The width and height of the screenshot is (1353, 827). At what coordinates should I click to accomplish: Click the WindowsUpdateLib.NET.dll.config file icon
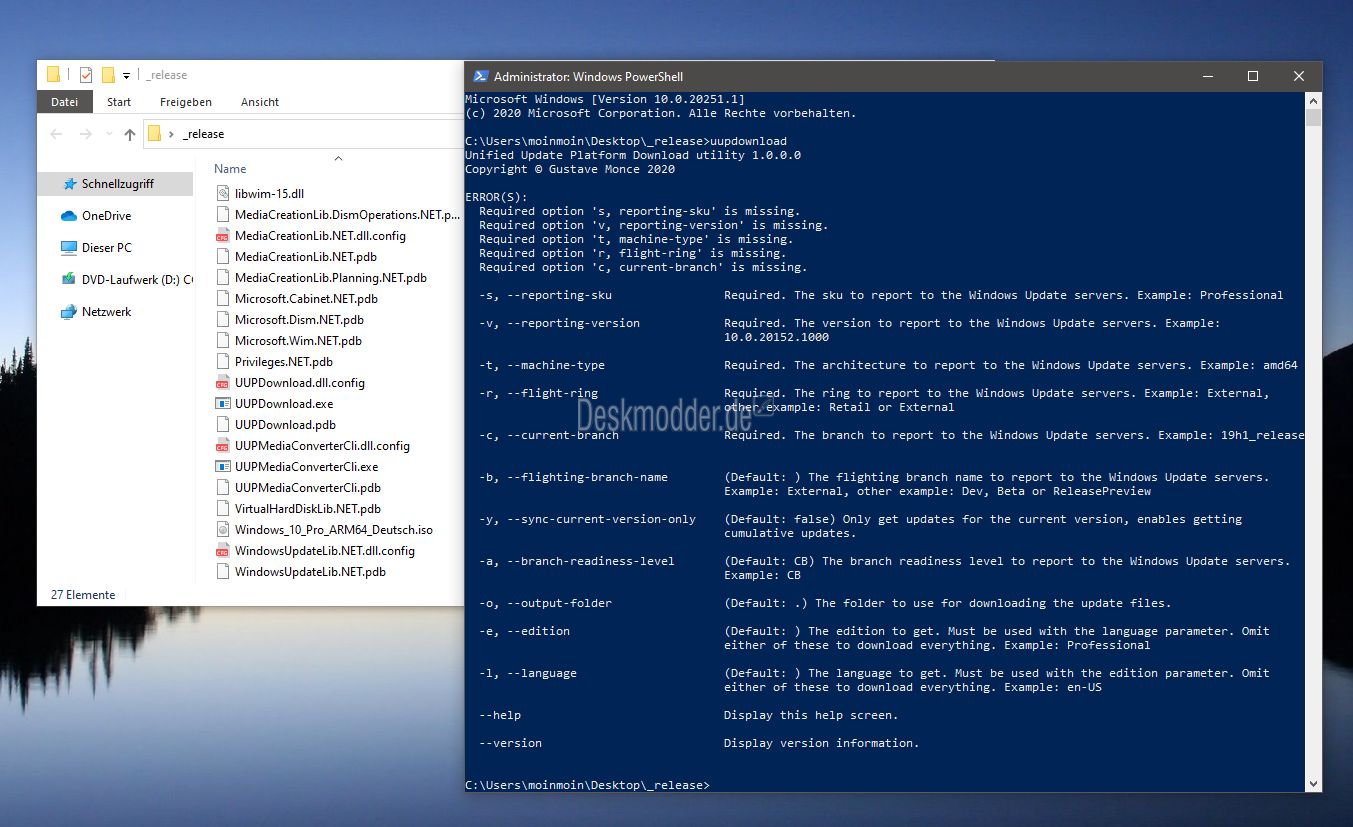tap(223, 550)
